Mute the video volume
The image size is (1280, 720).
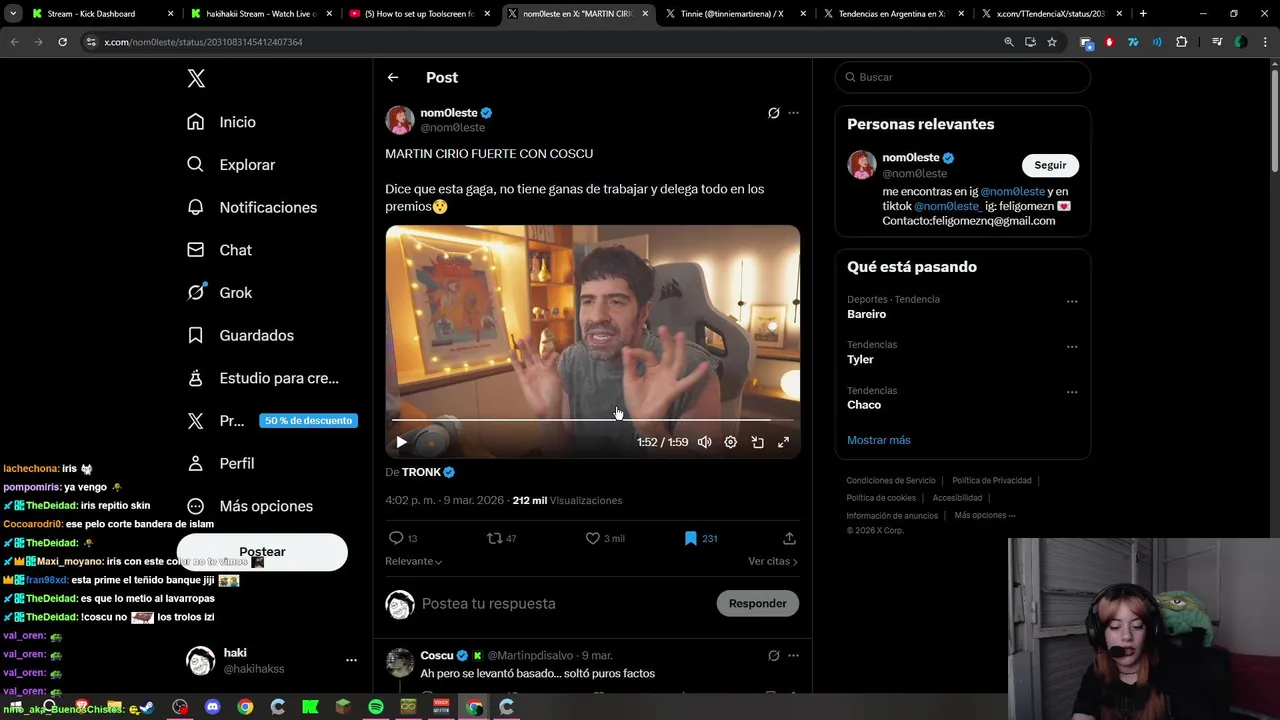(x=705, y=442)
